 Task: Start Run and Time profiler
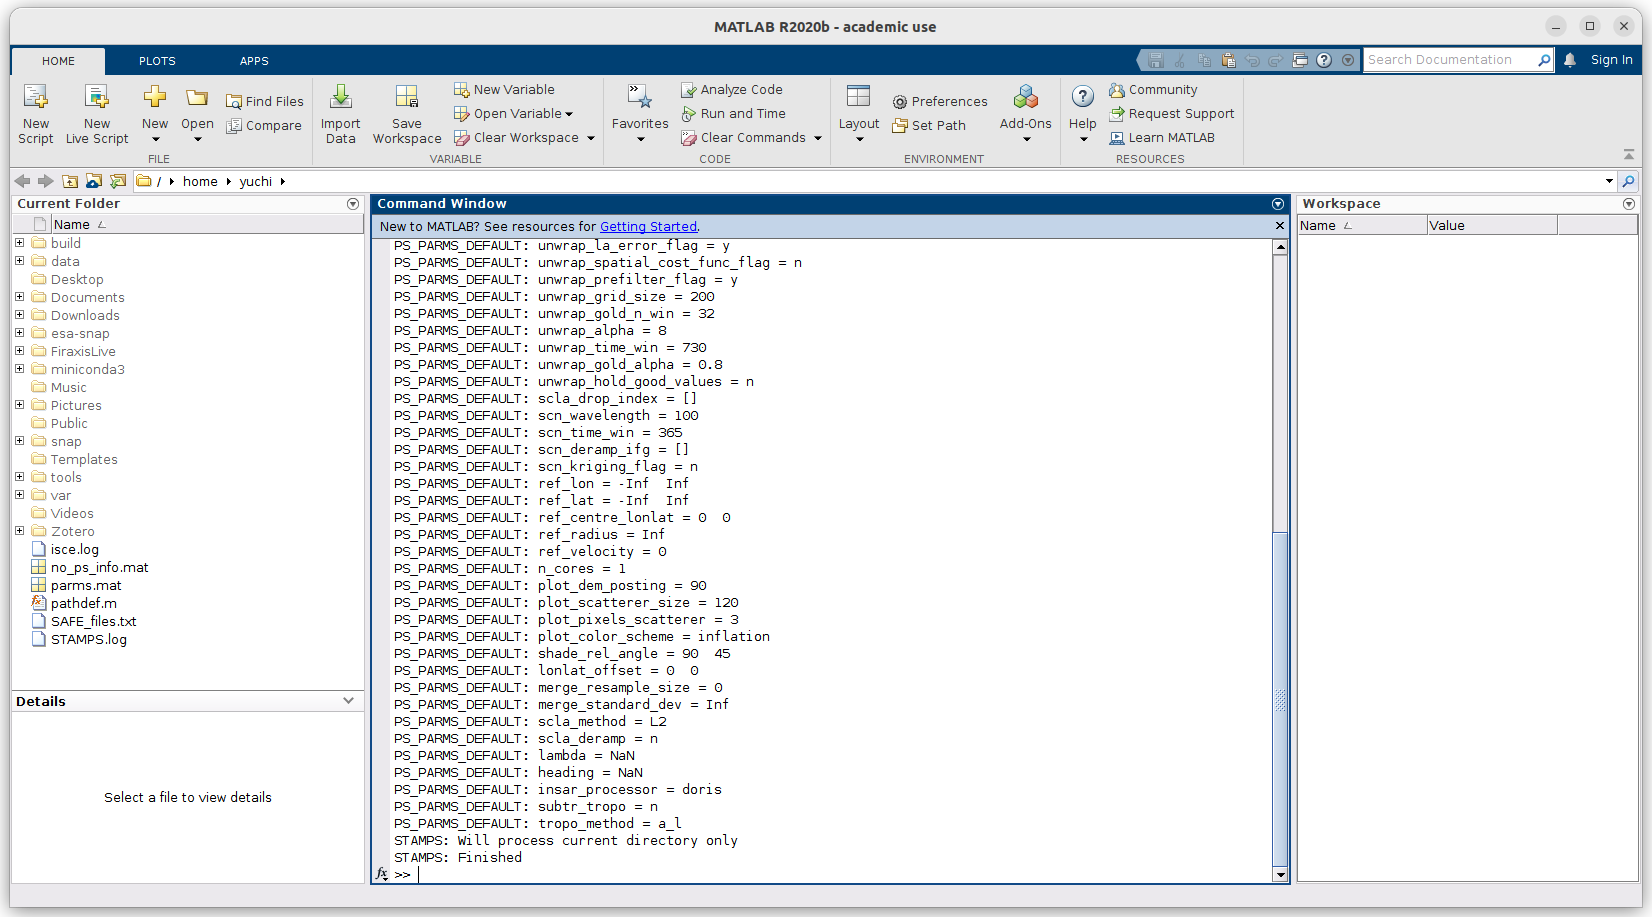[733, 114]
